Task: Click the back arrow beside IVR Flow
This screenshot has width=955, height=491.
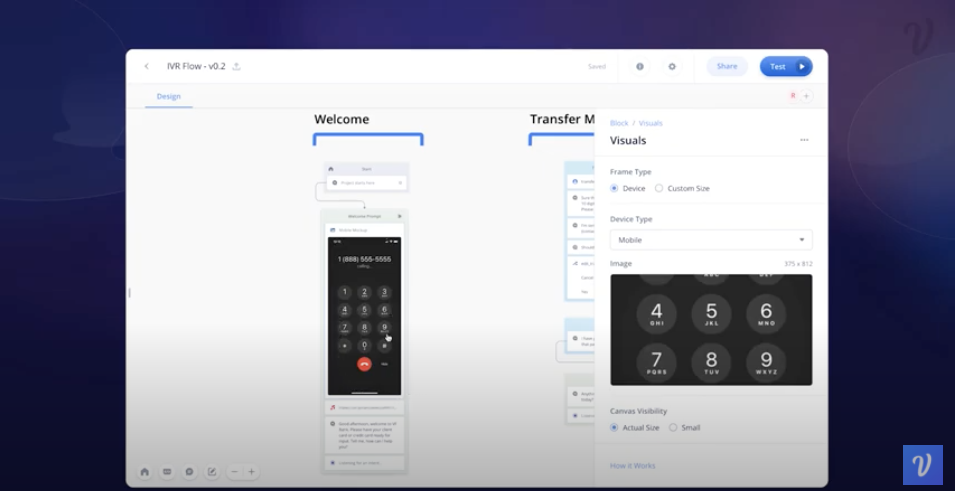Action: click(146, 66)
